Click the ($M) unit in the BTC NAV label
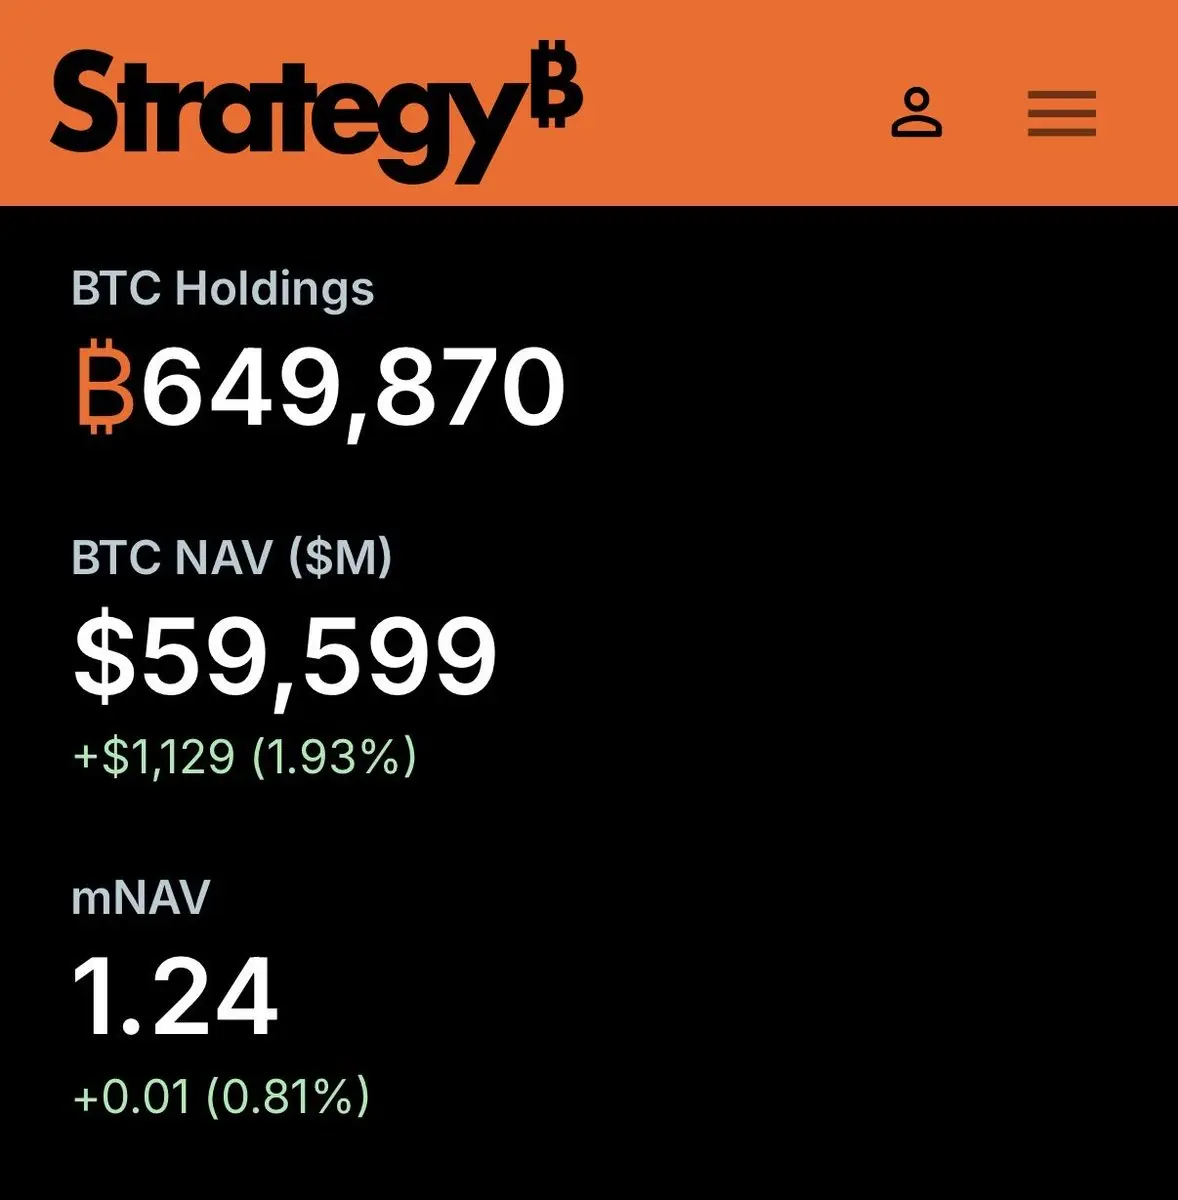 point(340,557)
